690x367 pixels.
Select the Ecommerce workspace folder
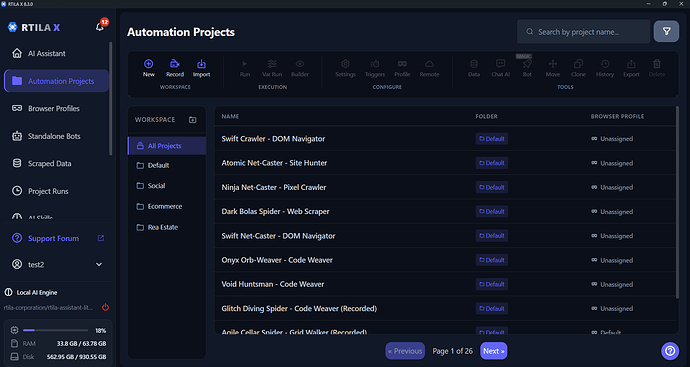pyautogui.click(x=167, y=206)
